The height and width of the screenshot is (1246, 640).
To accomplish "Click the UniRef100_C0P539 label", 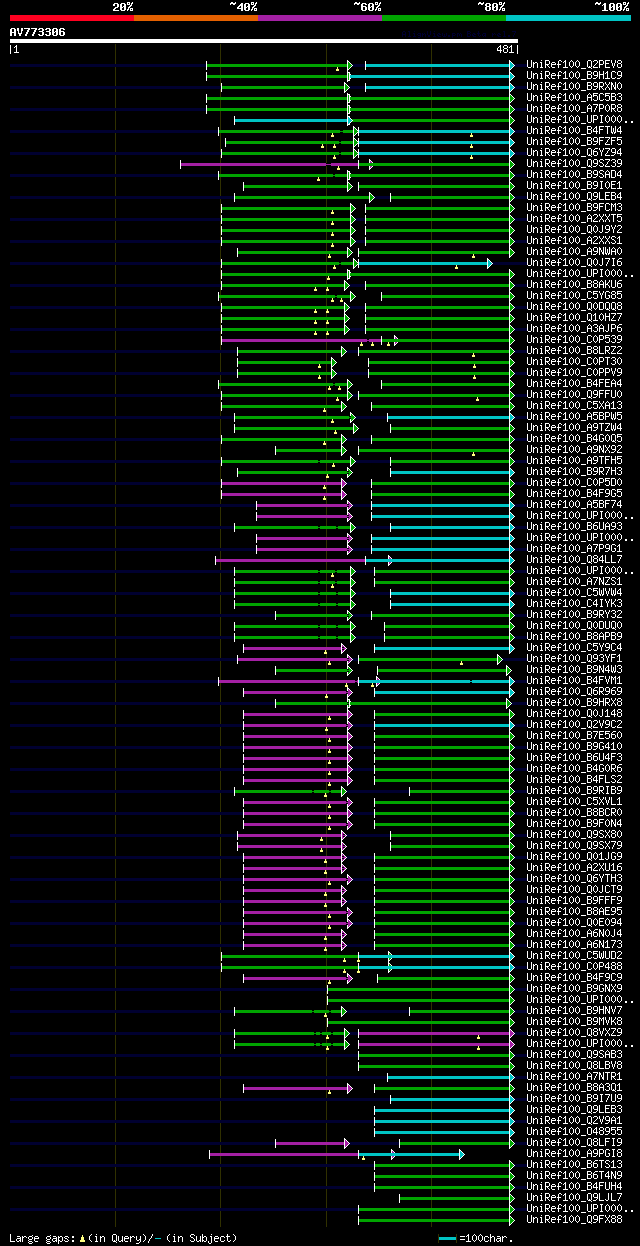I will click(574, 339).
